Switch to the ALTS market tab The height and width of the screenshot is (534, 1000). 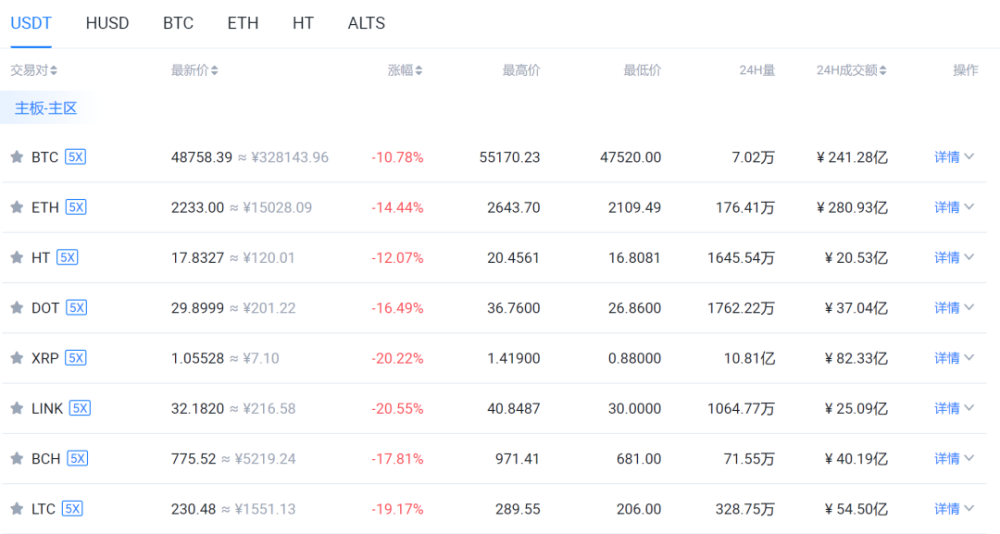click(x=366, y=24)
